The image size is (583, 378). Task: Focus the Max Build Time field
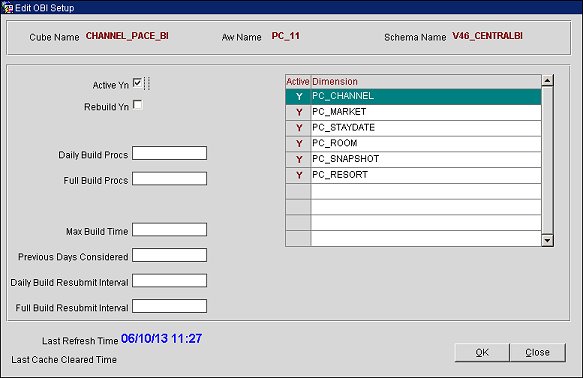170,230
